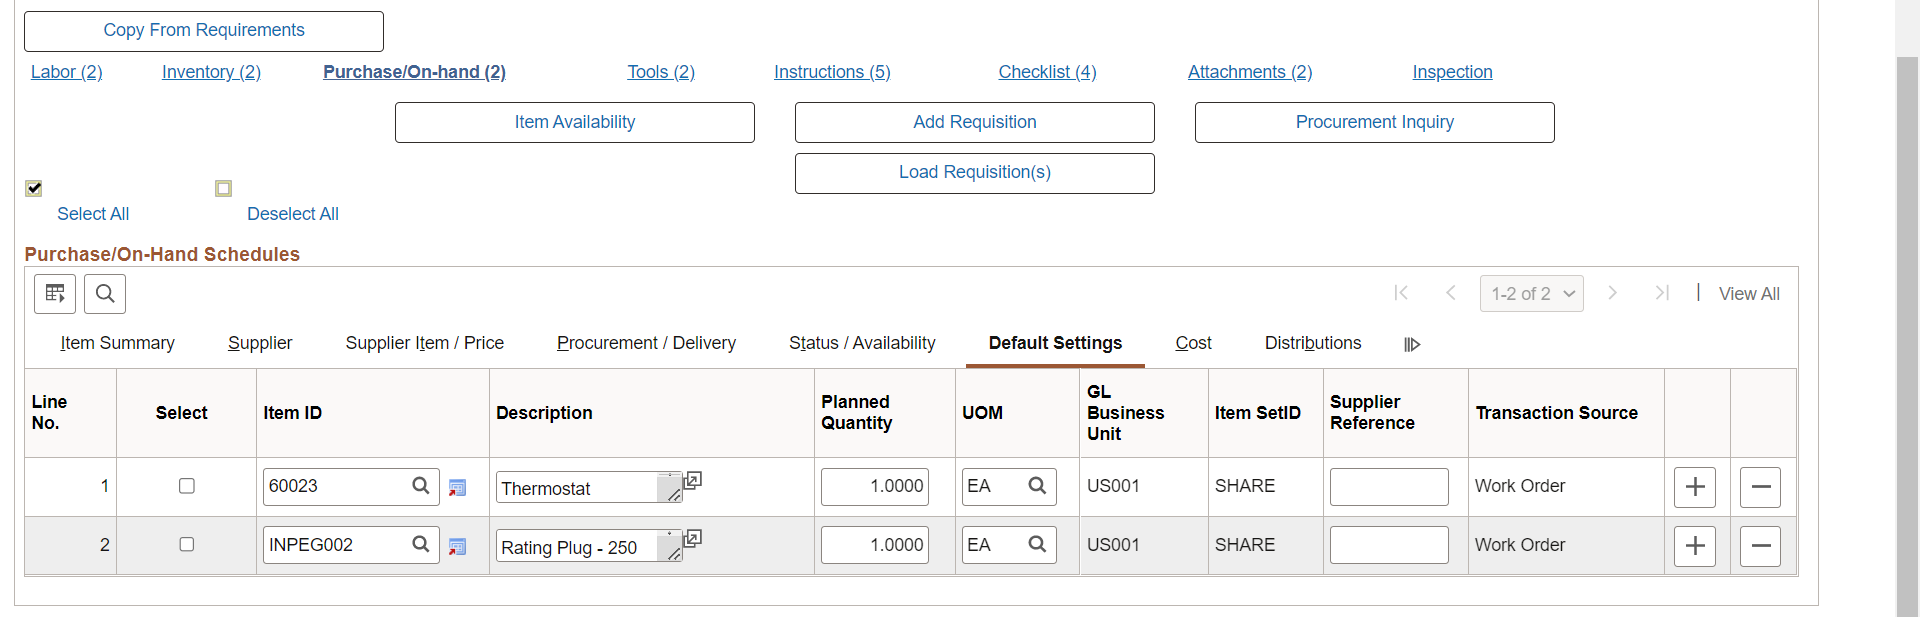Switch to the Cost grid tab
1920x617 pixels.
(1193, 343)
